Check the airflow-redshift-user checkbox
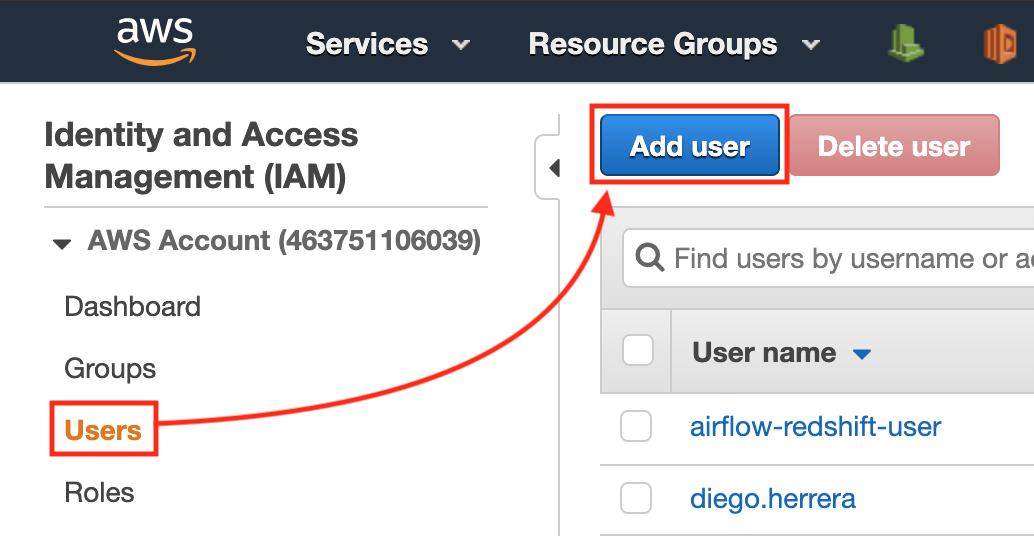This screenshot has width=1034, height=536. pos(636,426)
